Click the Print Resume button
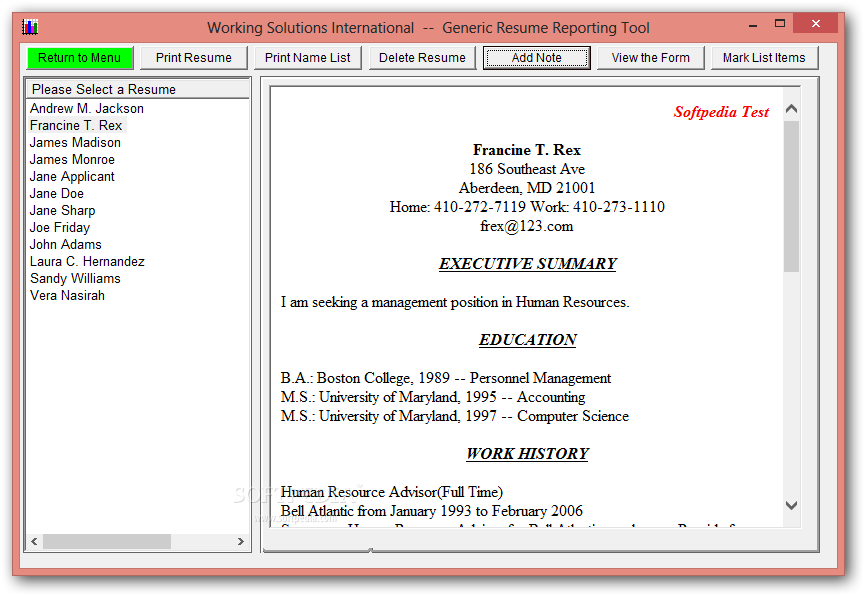The height and width of the screenshot is (596, 865). tap(194, 58)
